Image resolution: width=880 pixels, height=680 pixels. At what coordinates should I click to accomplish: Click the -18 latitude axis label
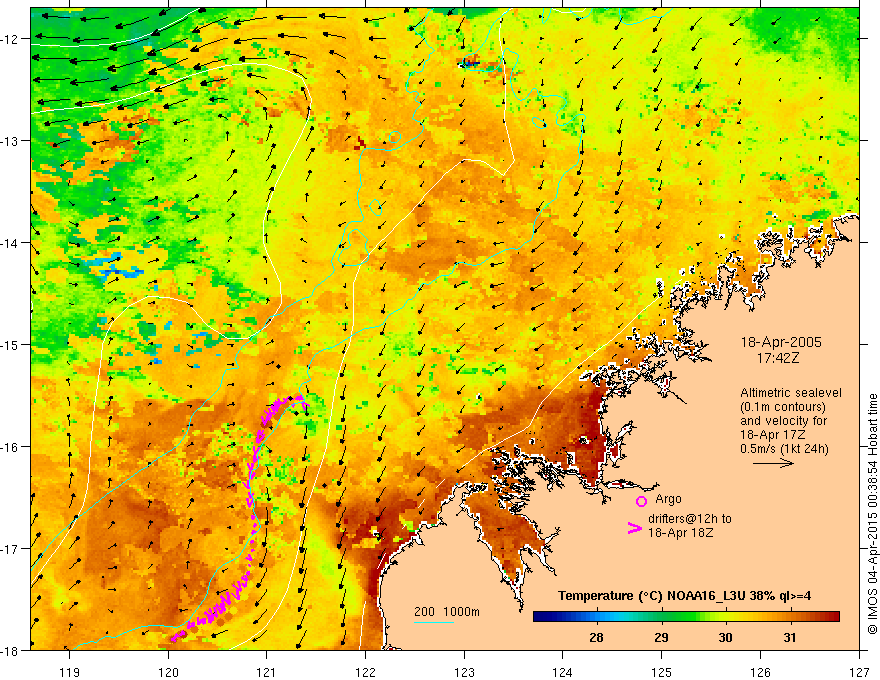[x=11, y=650]
